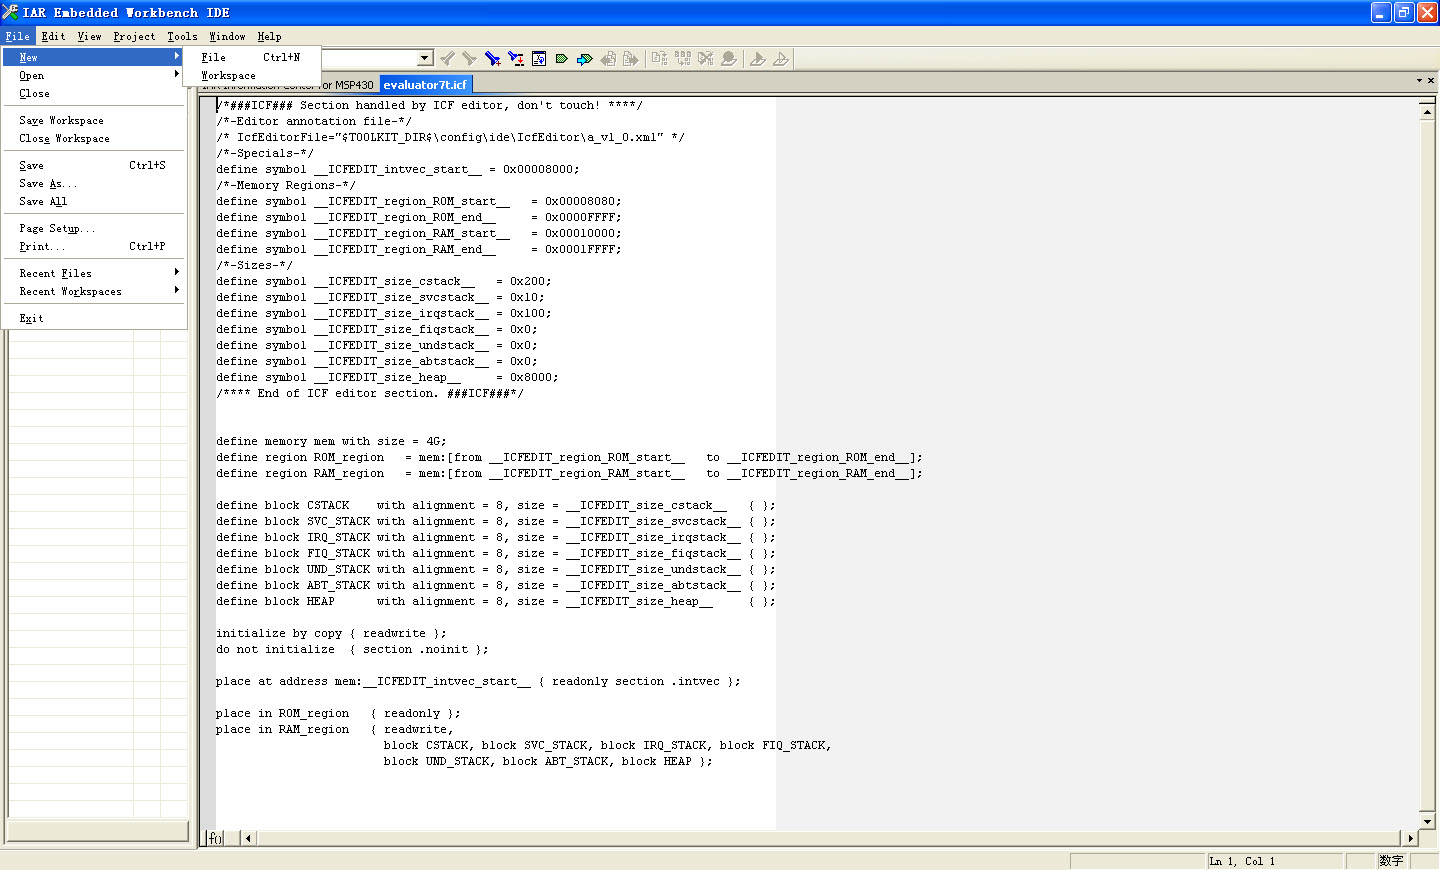1440x870 pixels.
Task: Open the Project menu
Action: click(x=134, y=37)
